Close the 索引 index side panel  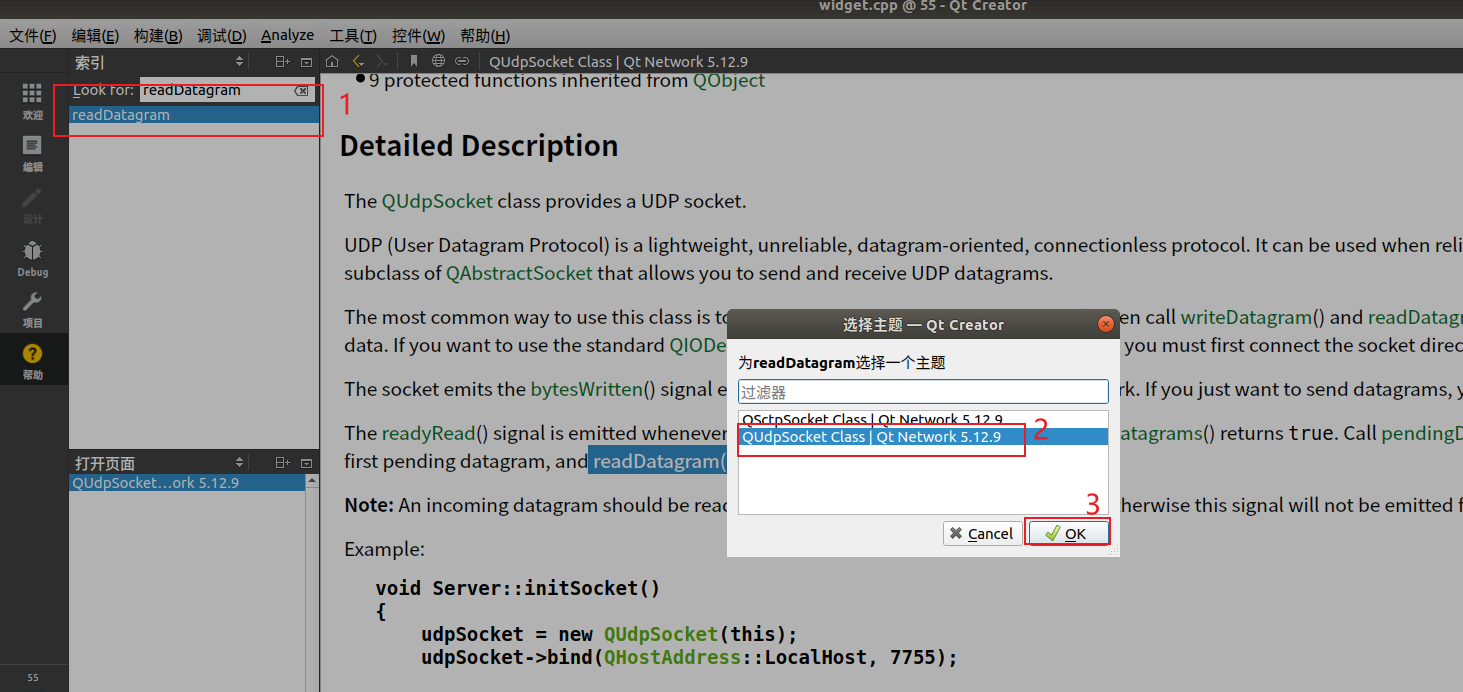point(306,62)
